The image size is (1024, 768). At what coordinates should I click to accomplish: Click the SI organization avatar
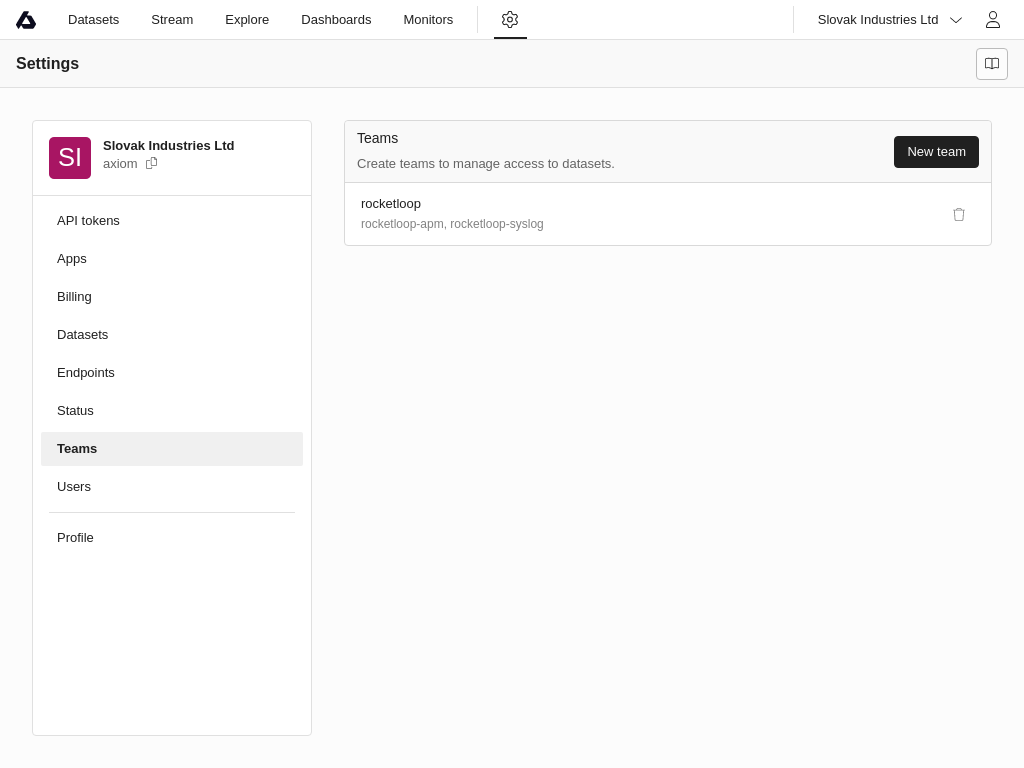tap(70, 158)
